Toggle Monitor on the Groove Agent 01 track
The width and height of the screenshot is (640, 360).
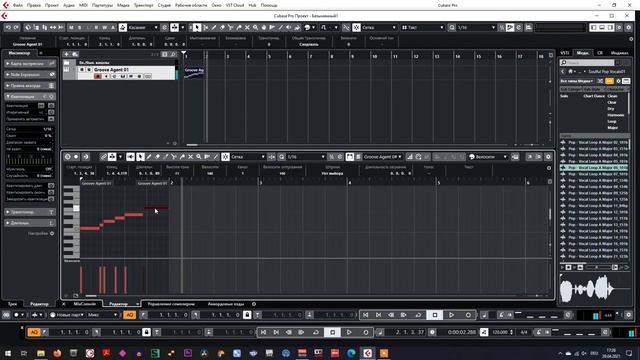(x=106, y=76)
